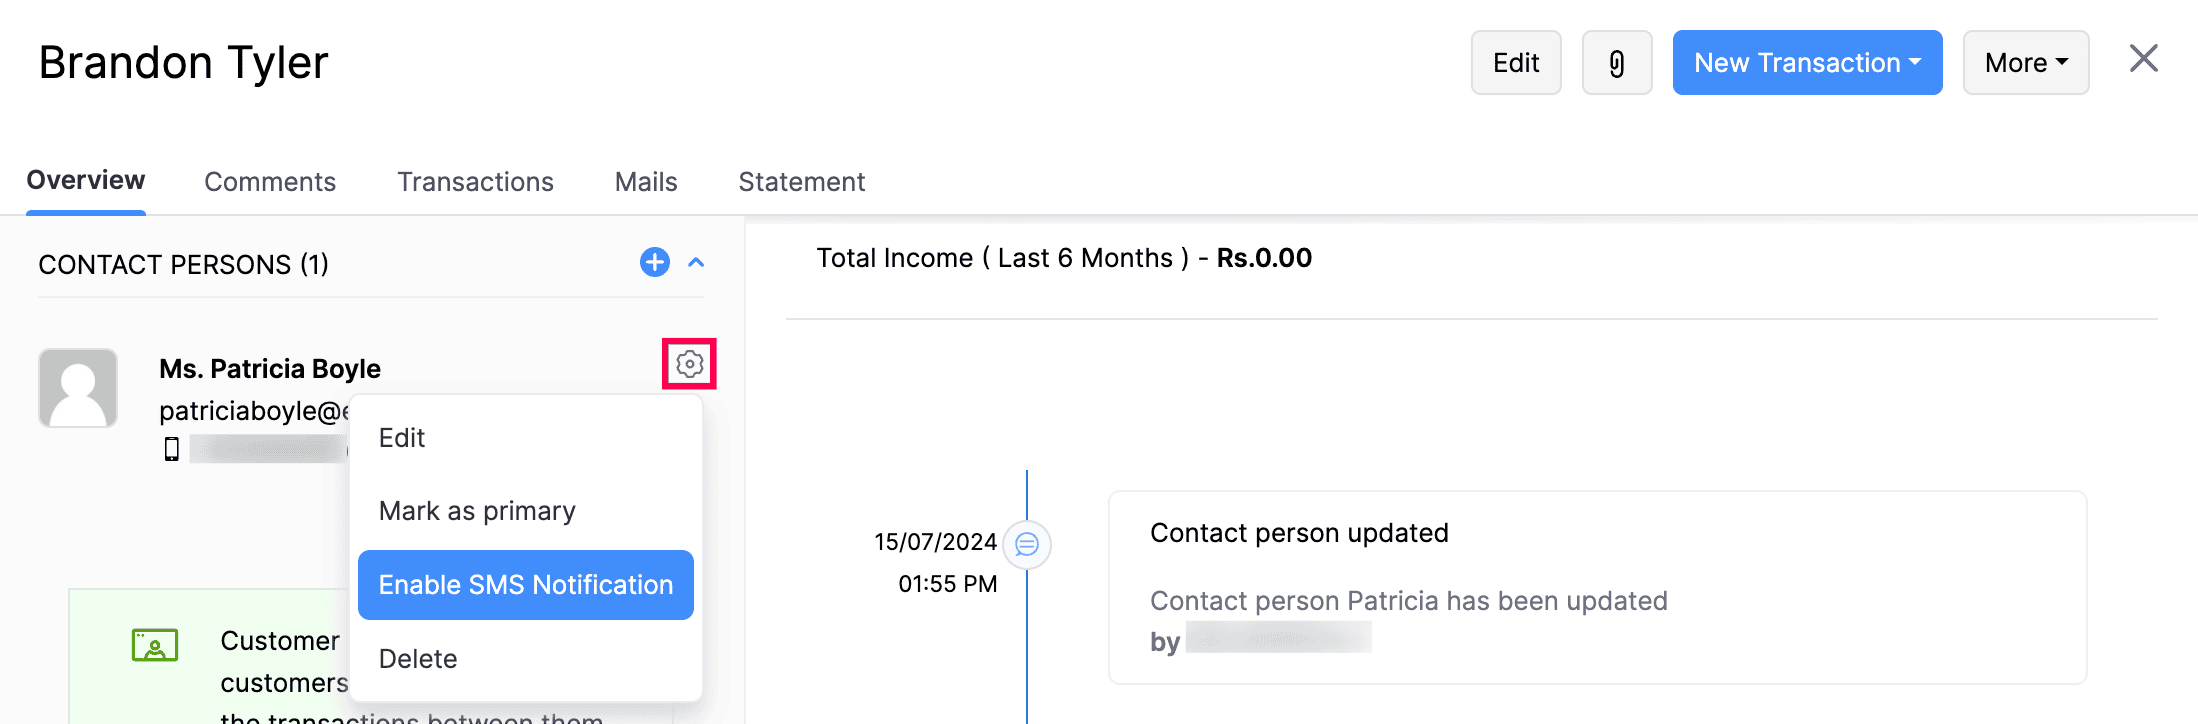This screenshot has width=2198, height=724.
Task: Close the Brandon Tyler panel
Action: 2143,59
